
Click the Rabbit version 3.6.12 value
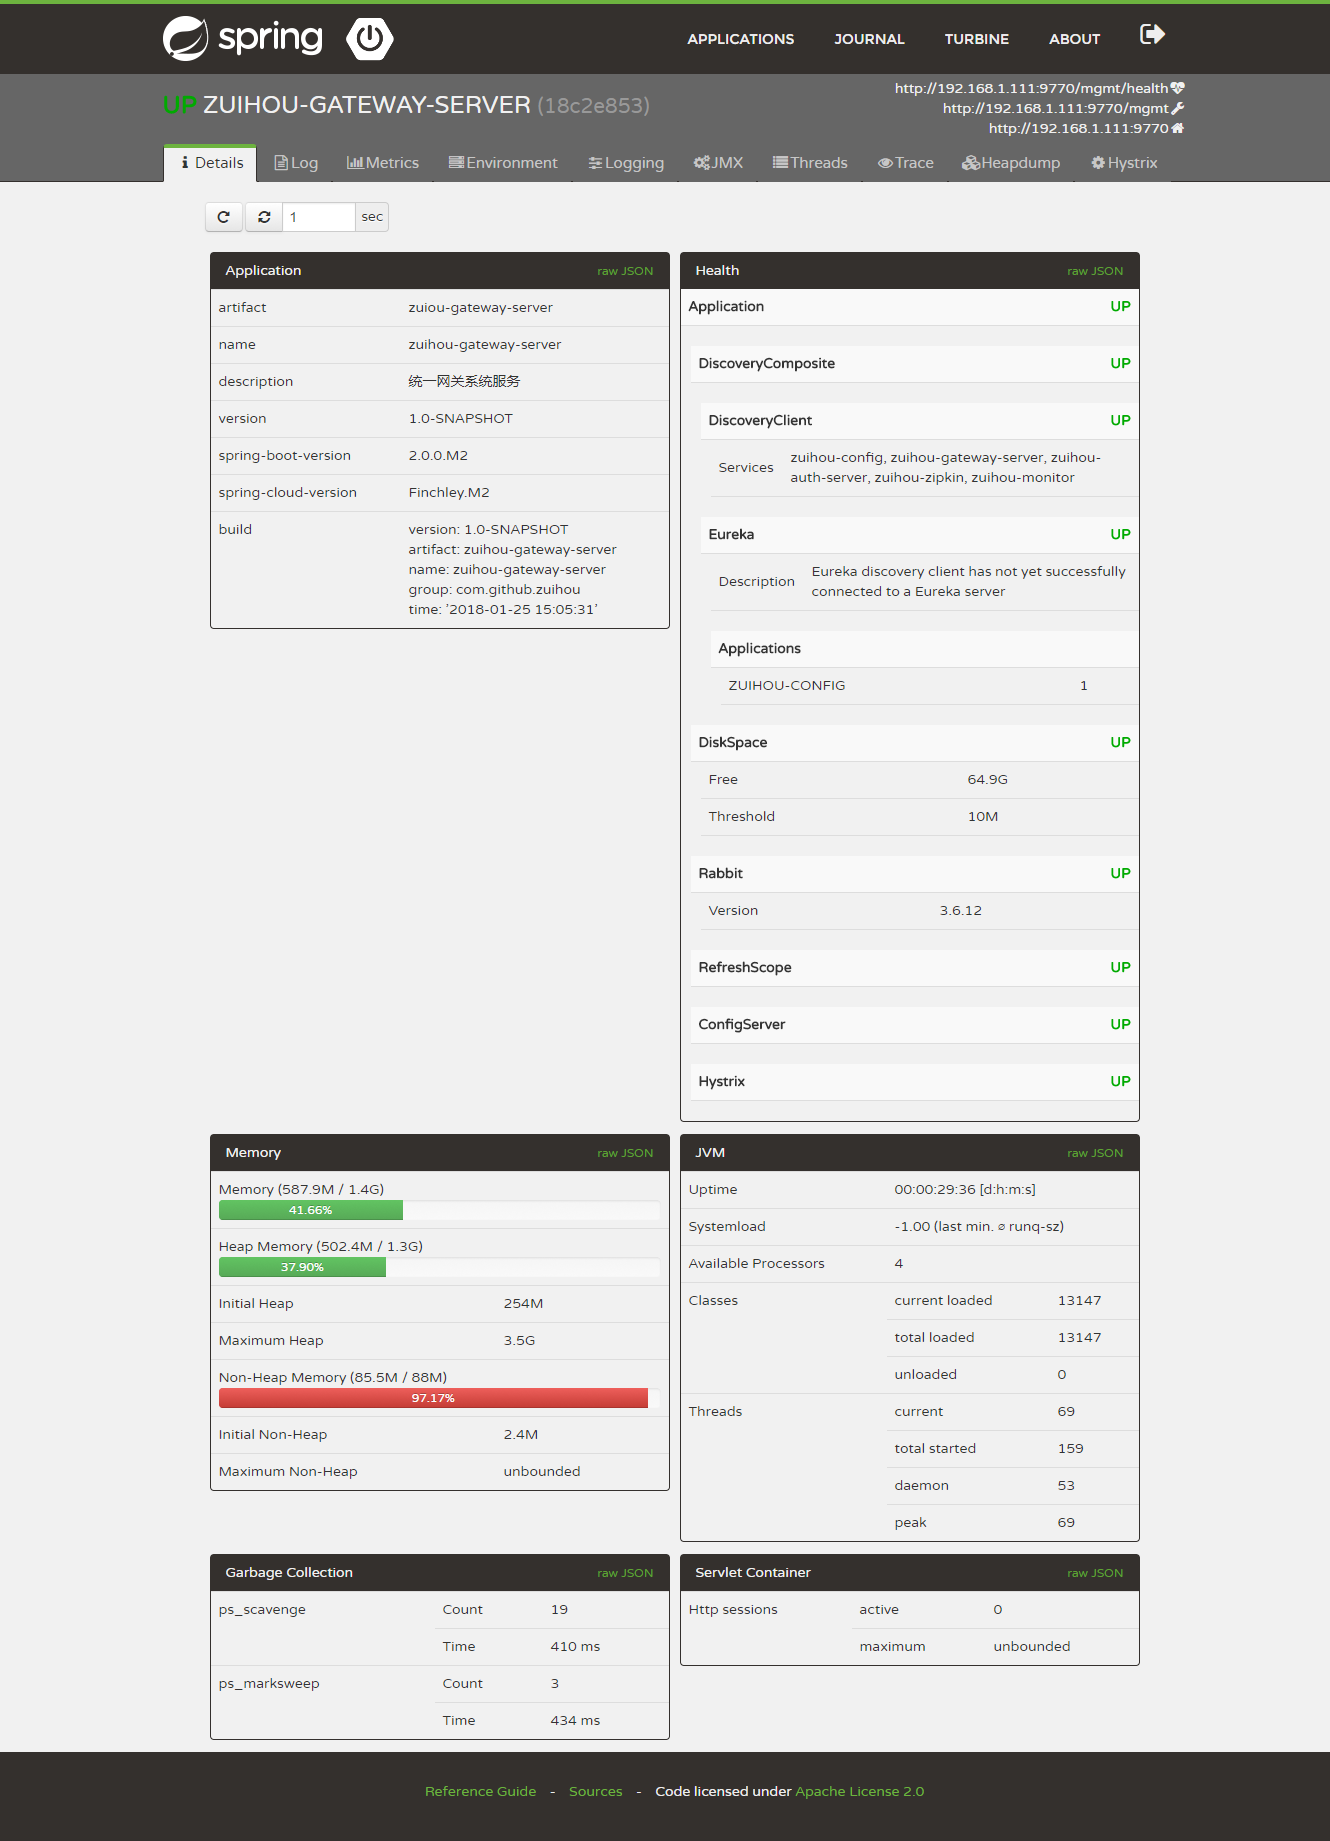pos(961,910)
